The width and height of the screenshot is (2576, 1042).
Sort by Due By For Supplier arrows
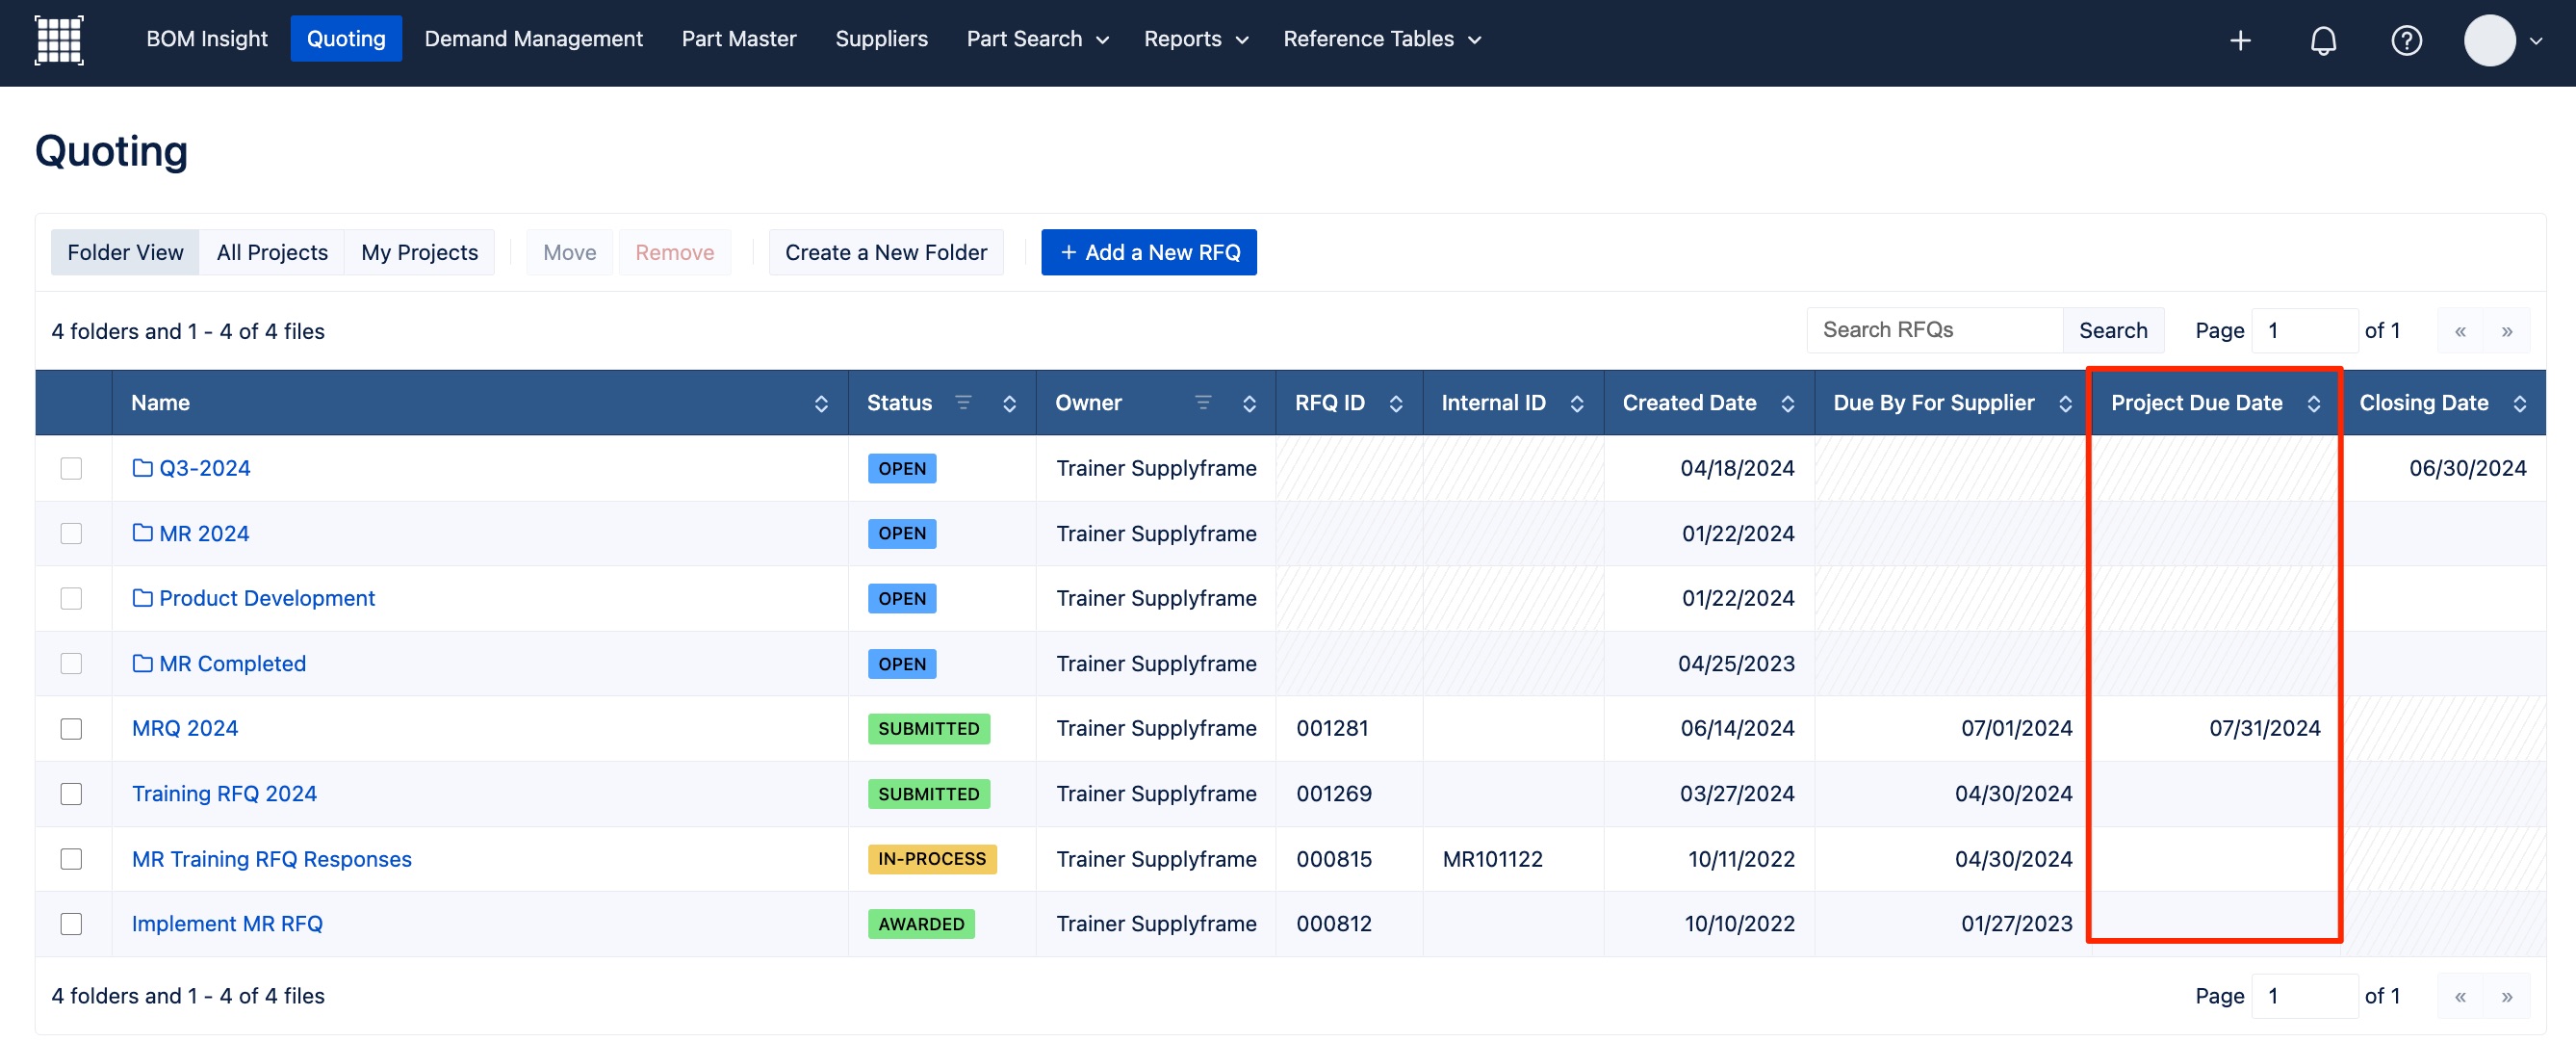click(2065, 403)
